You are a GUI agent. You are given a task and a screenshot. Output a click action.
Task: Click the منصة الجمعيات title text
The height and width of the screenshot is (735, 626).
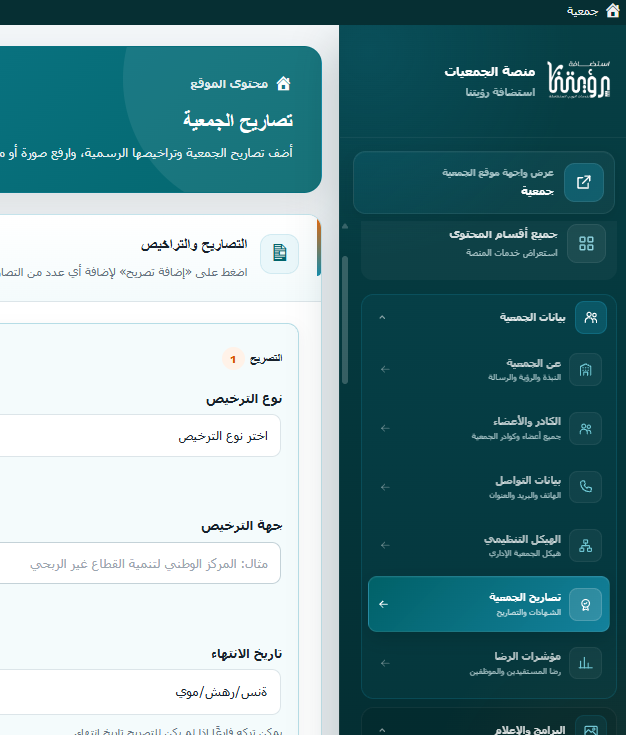490,72
